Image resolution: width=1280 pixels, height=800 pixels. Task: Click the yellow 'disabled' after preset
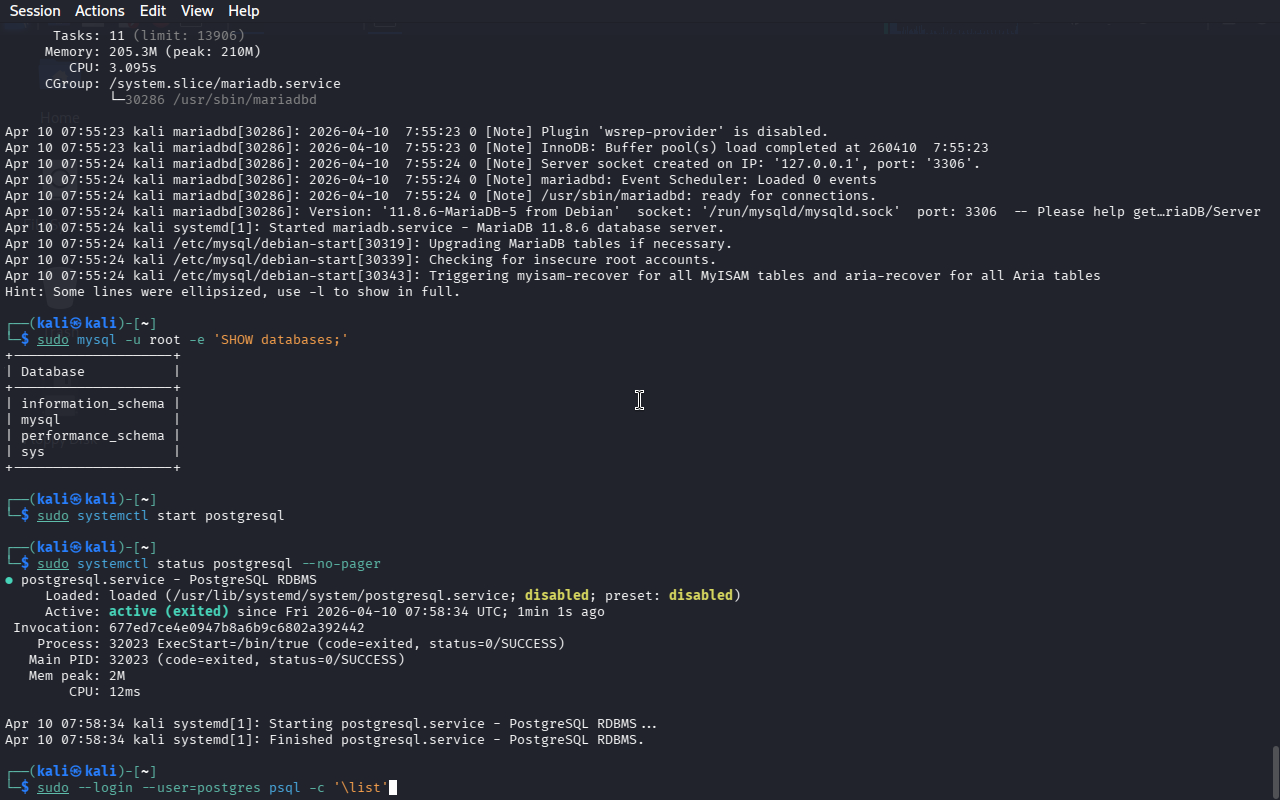click(700, 596)
